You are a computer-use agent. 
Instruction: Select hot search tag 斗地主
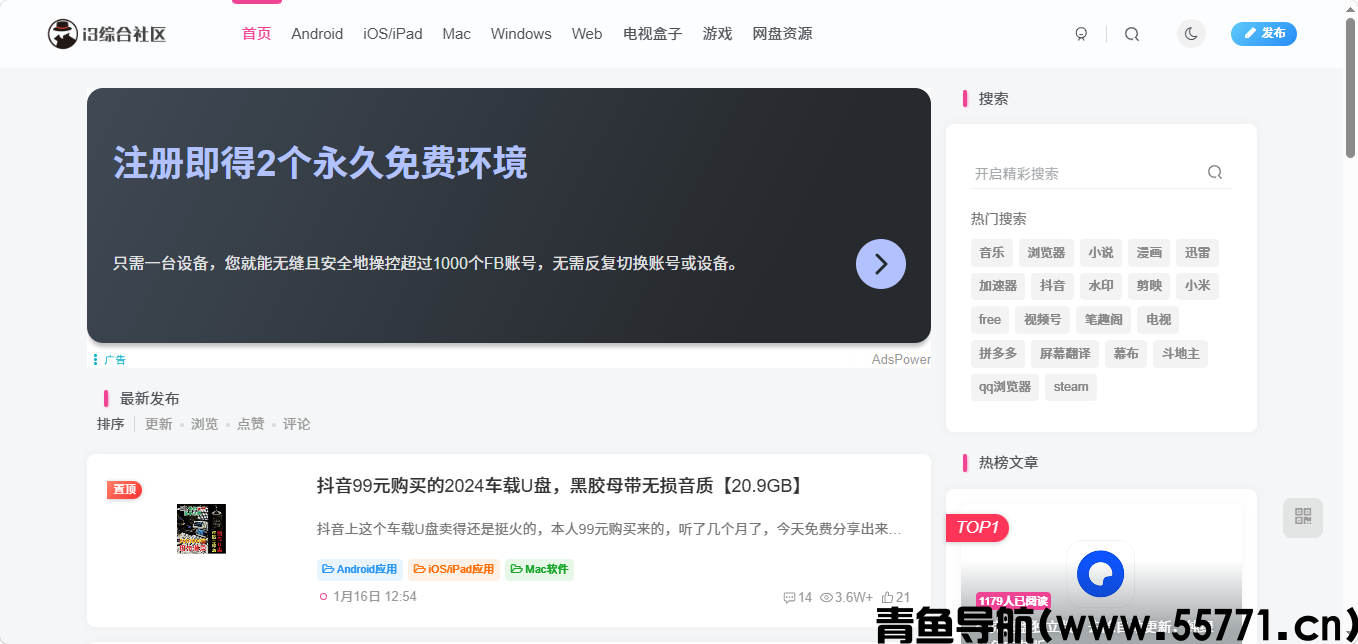click(x=1180, y=354)
